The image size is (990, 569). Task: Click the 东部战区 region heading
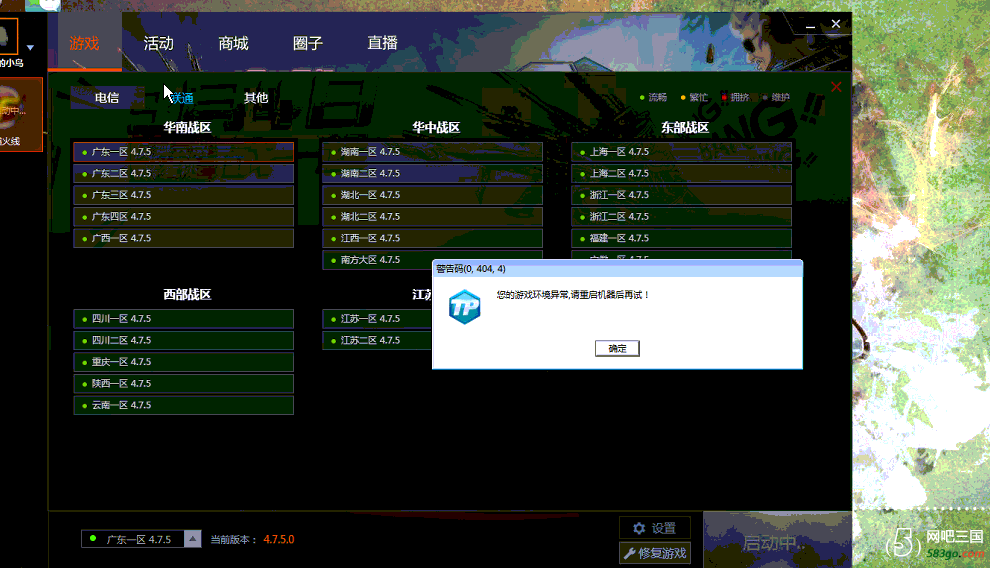tap(685, 128)
